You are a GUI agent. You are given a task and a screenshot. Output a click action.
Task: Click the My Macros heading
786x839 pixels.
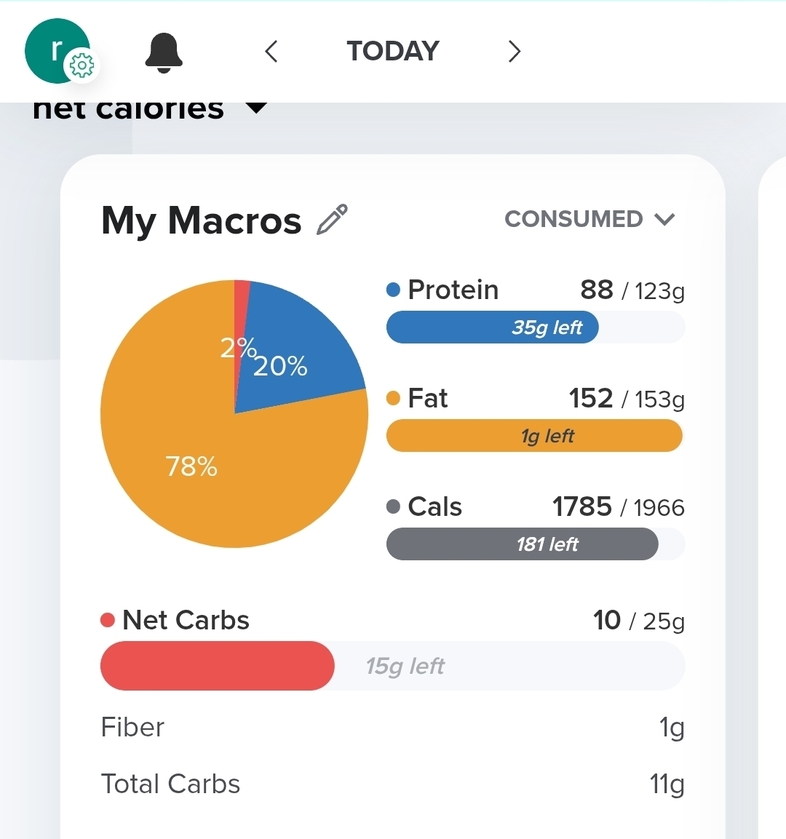tap(201, 220)
